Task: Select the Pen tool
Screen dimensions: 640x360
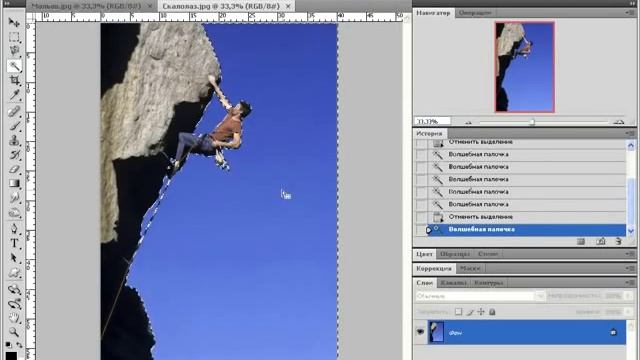Action: [x=14, y=229]
